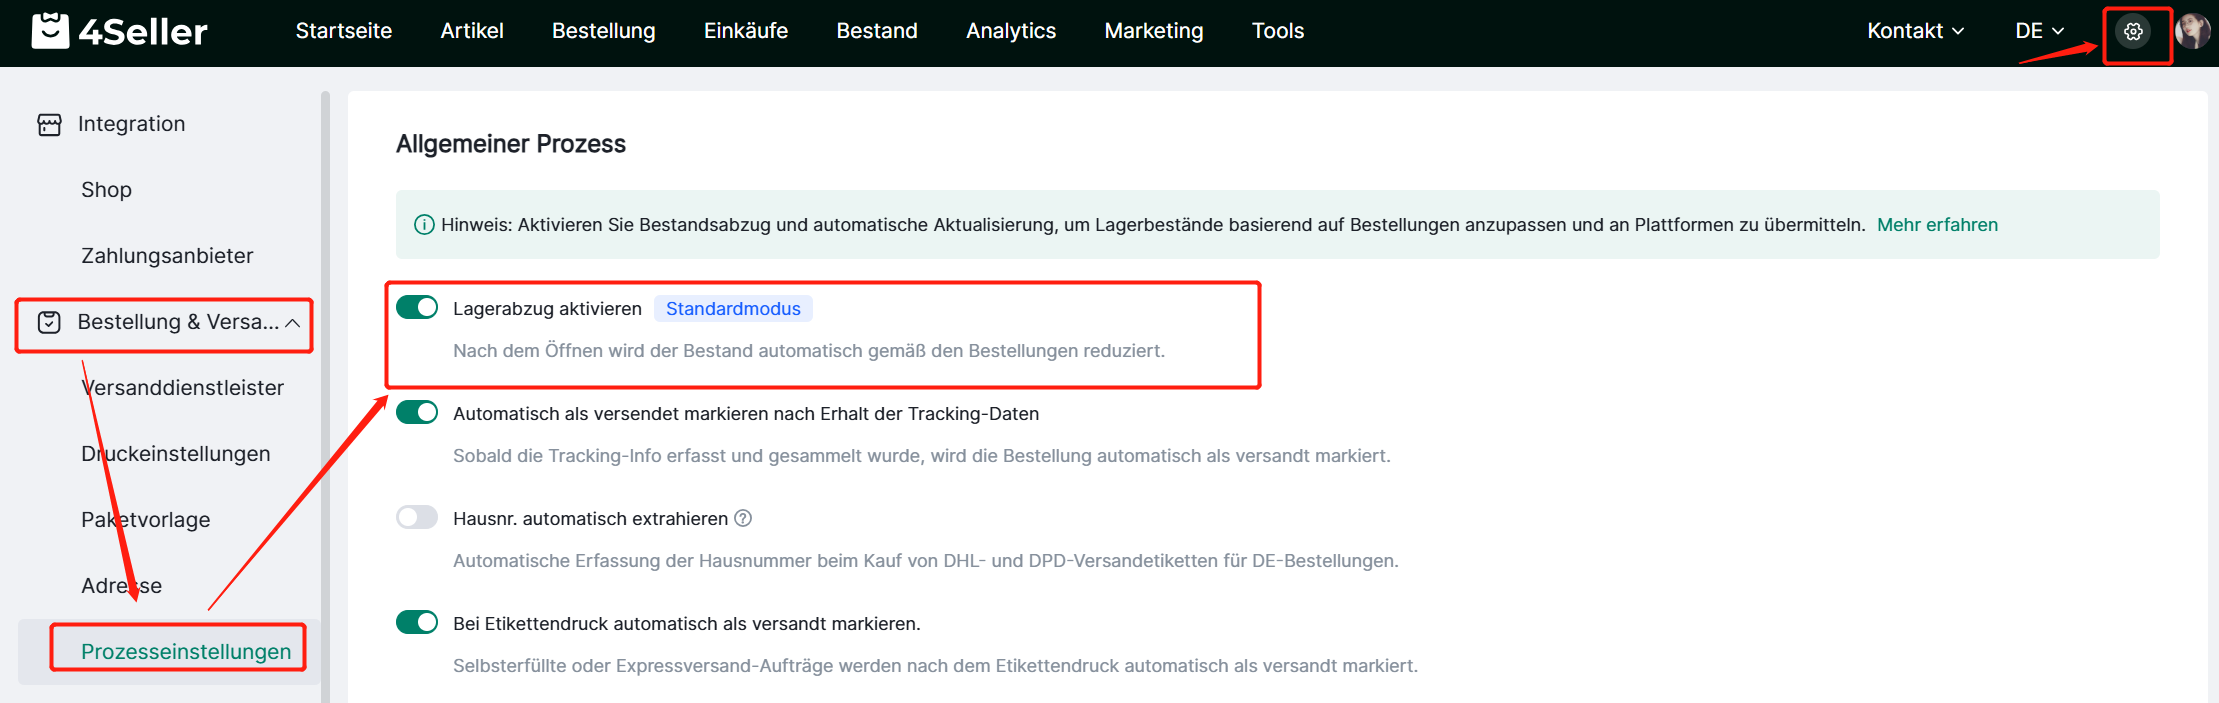Click the info icon in the Hinweis banner
2219x703 pixels.
[424, 225]
